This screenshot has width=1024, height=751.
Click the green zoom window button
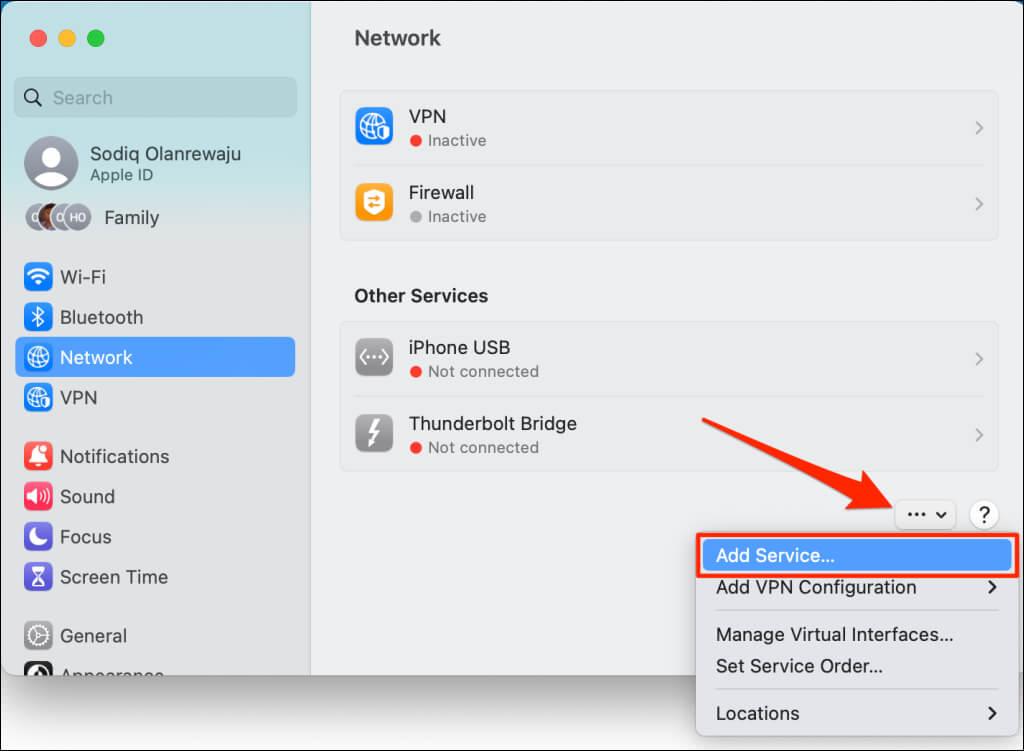(96, 39)
